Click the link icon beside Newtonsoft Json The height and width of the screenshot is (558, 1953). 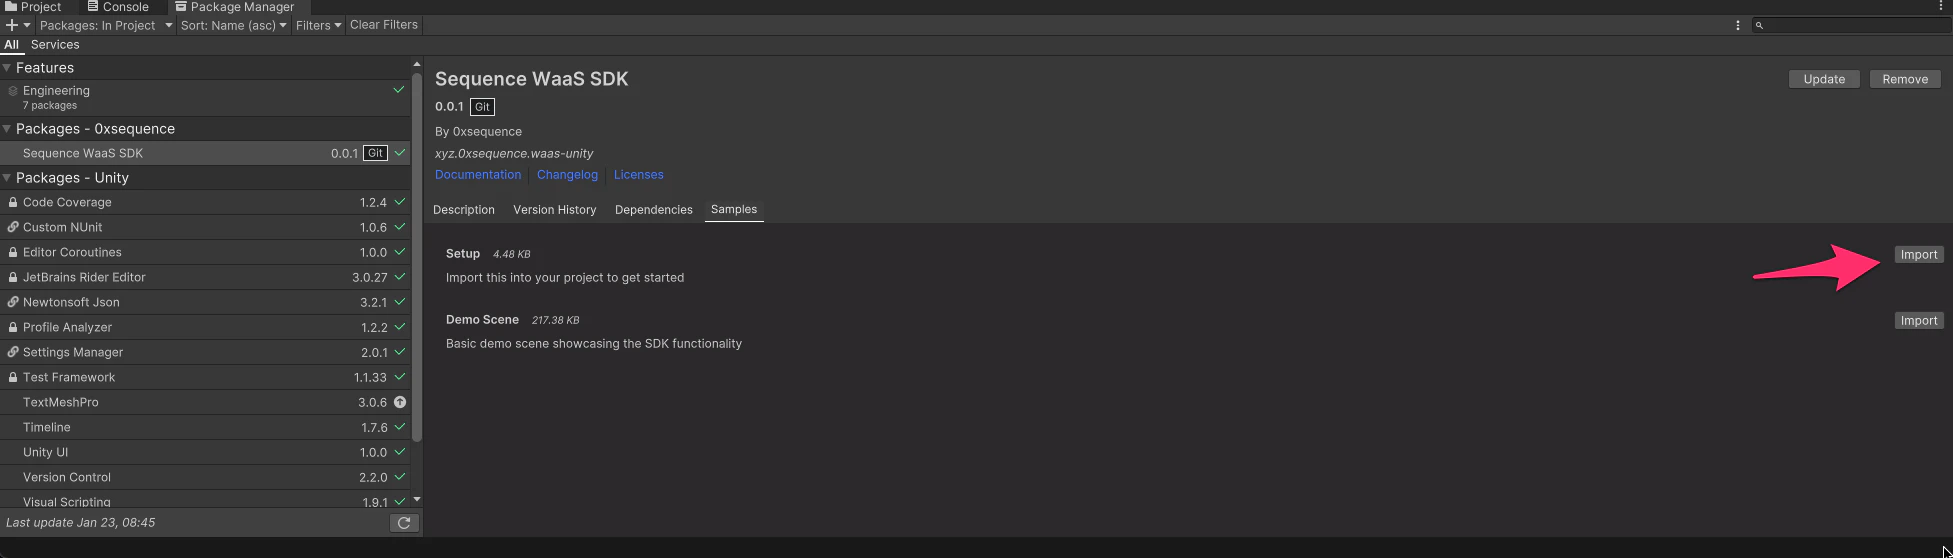(x=13, y=302)
